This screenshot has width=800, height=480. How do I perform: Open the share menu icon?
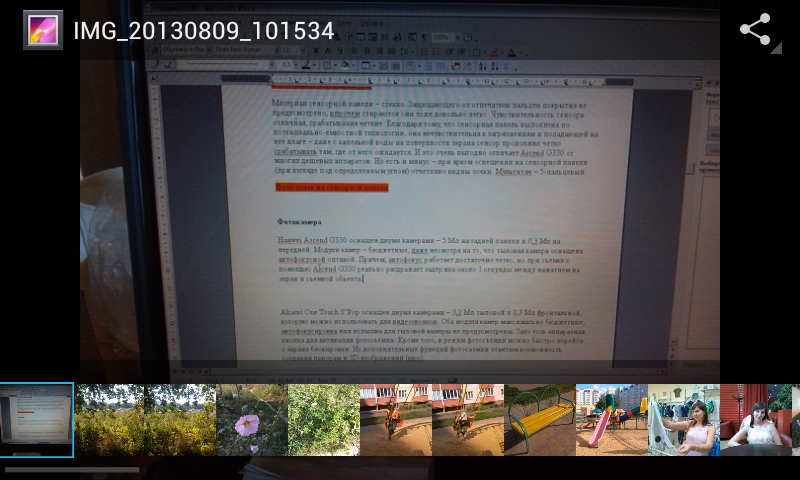pyautogui.click(x=755, y=30)
